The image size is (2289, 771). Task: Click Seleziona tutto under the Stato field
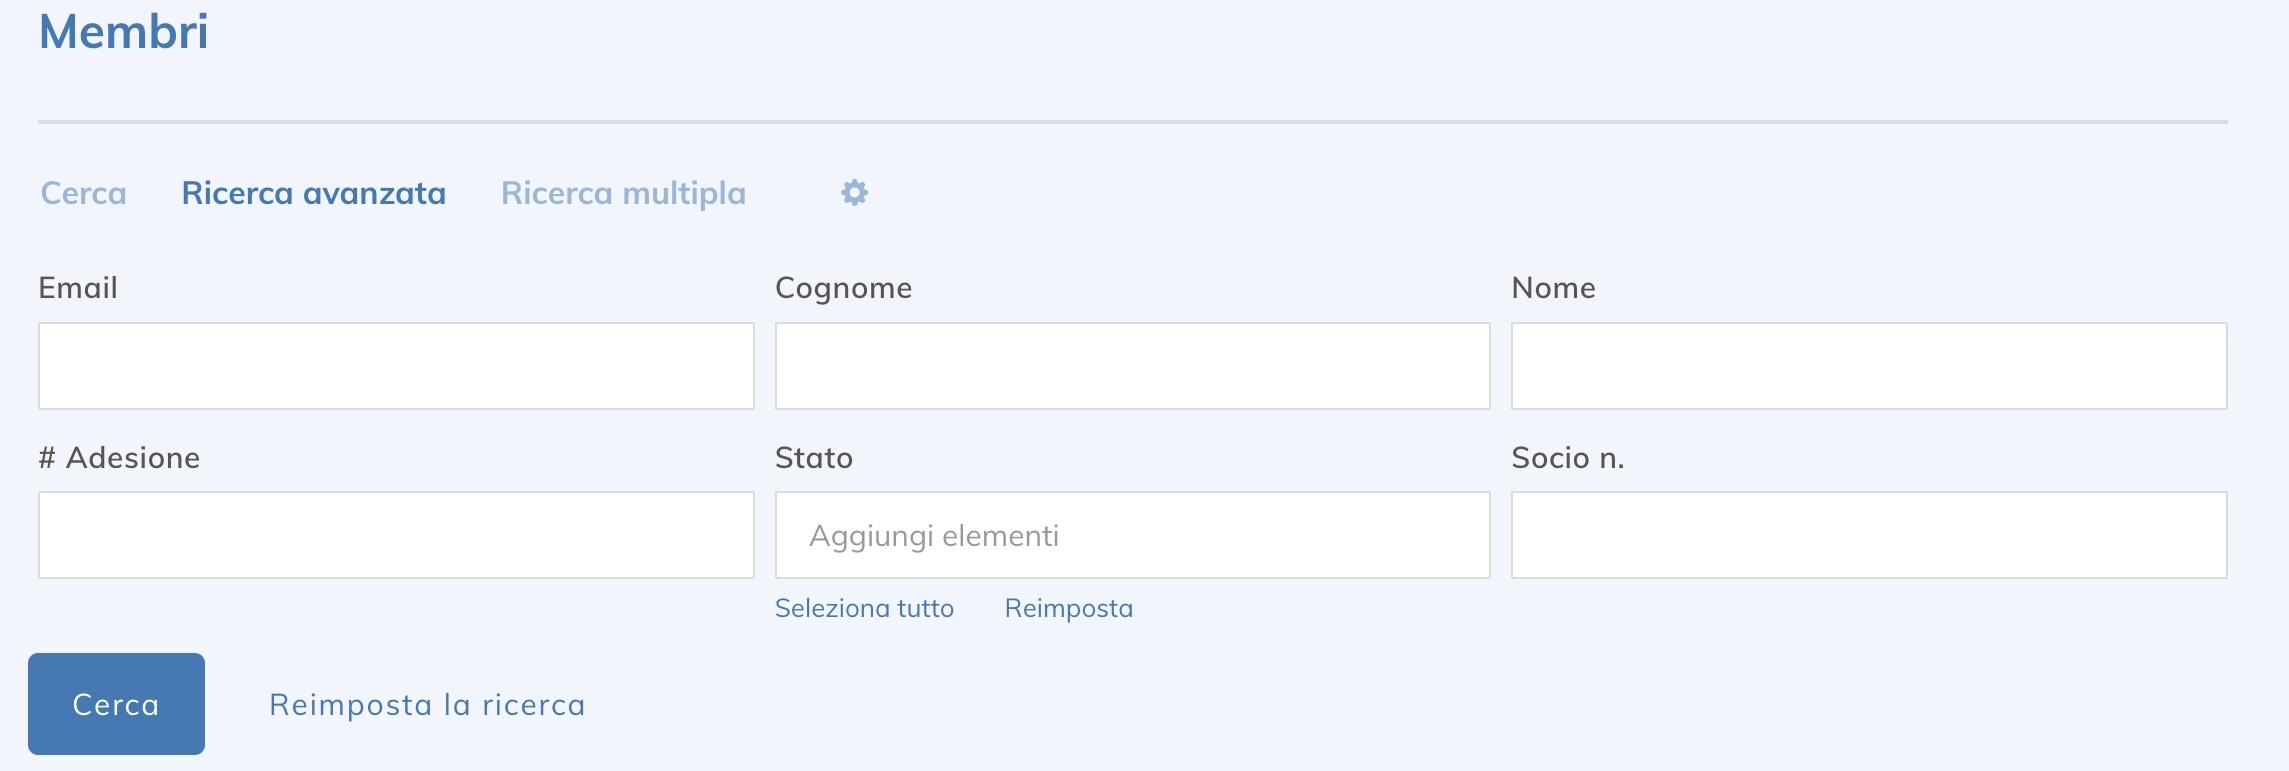pyautogui.click(x=864, y=607)
